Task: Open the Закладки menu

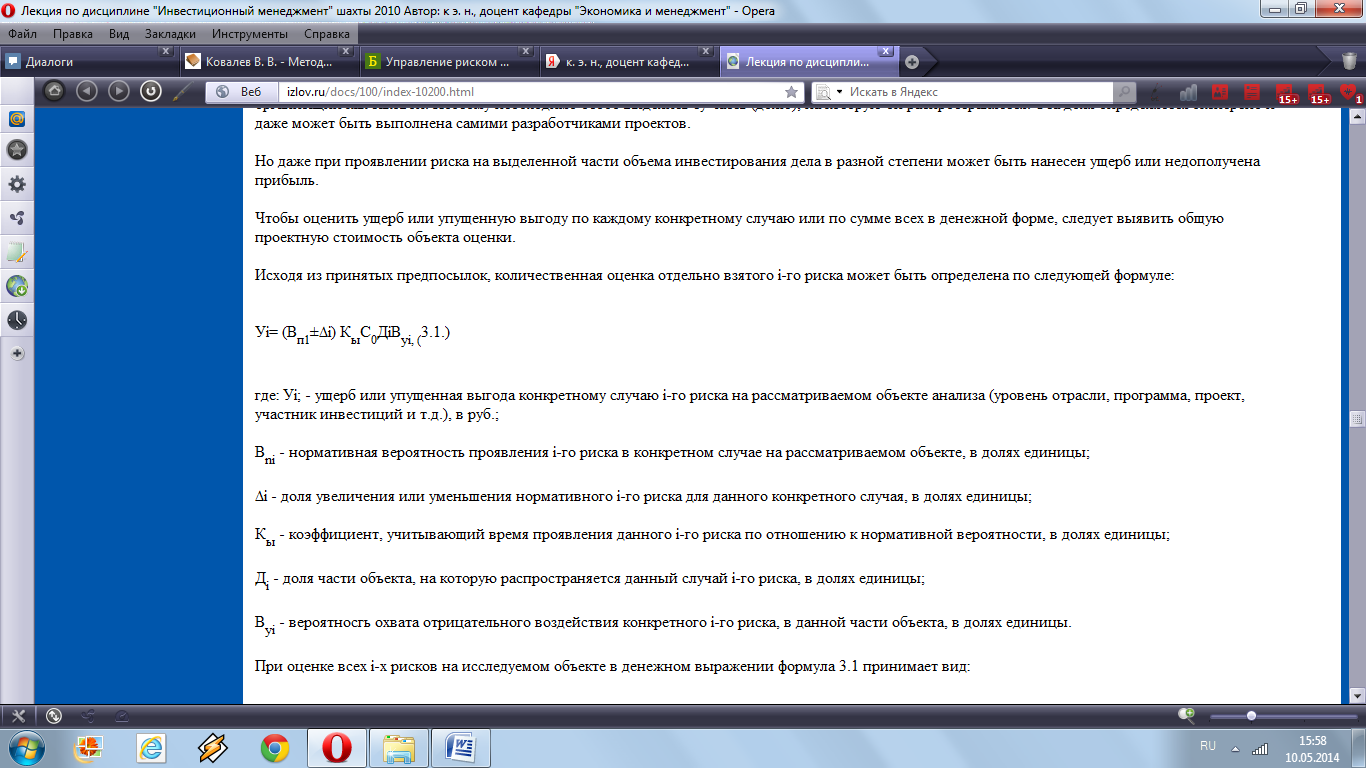Action: [169, 33]
